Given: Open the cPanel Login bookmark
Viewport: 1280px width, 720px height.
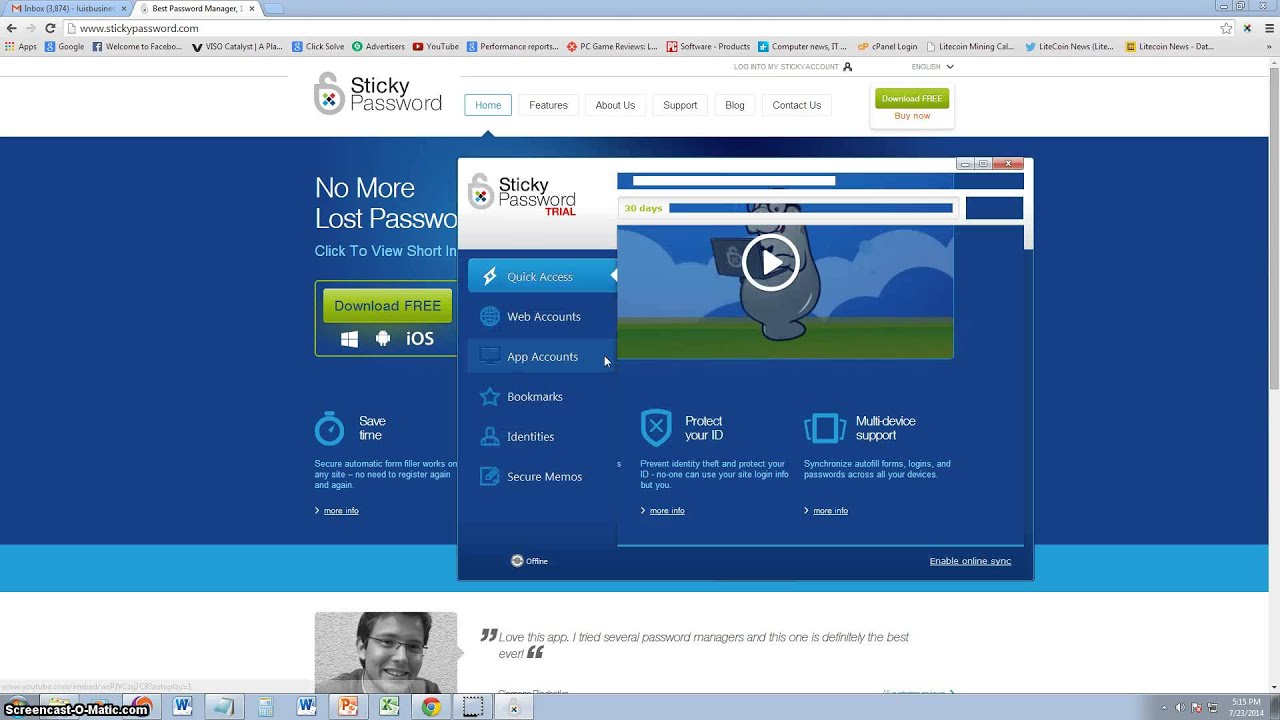Looking at the screenshot, I should (x=887, y=46).
